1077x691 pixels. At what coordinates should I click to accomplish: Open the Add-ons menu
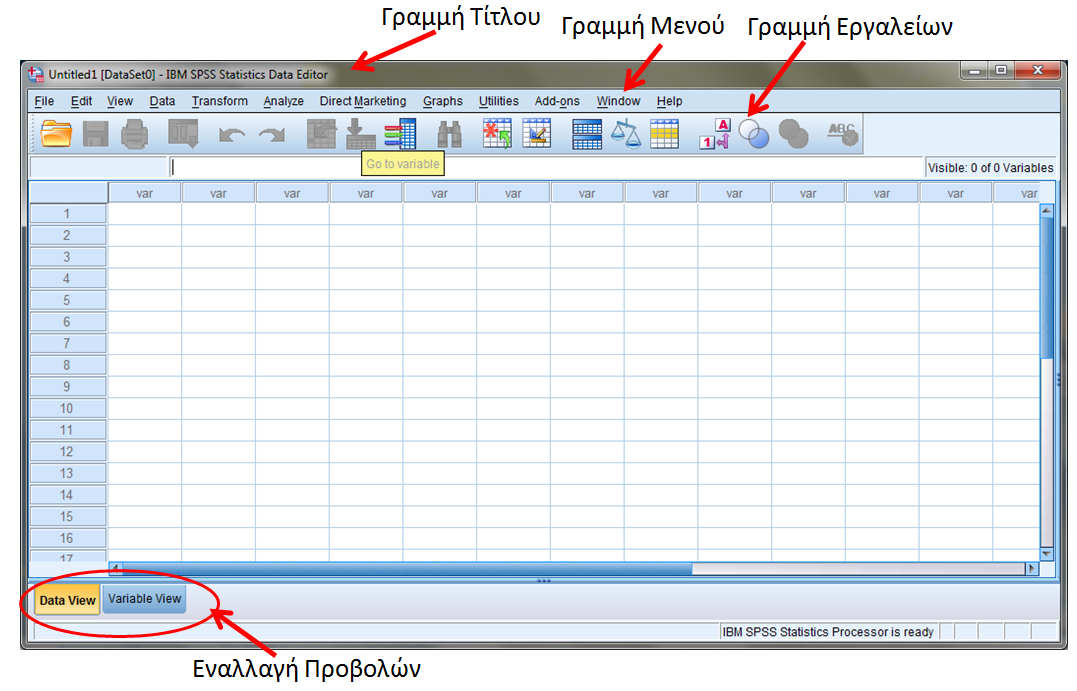pos(557,101)
